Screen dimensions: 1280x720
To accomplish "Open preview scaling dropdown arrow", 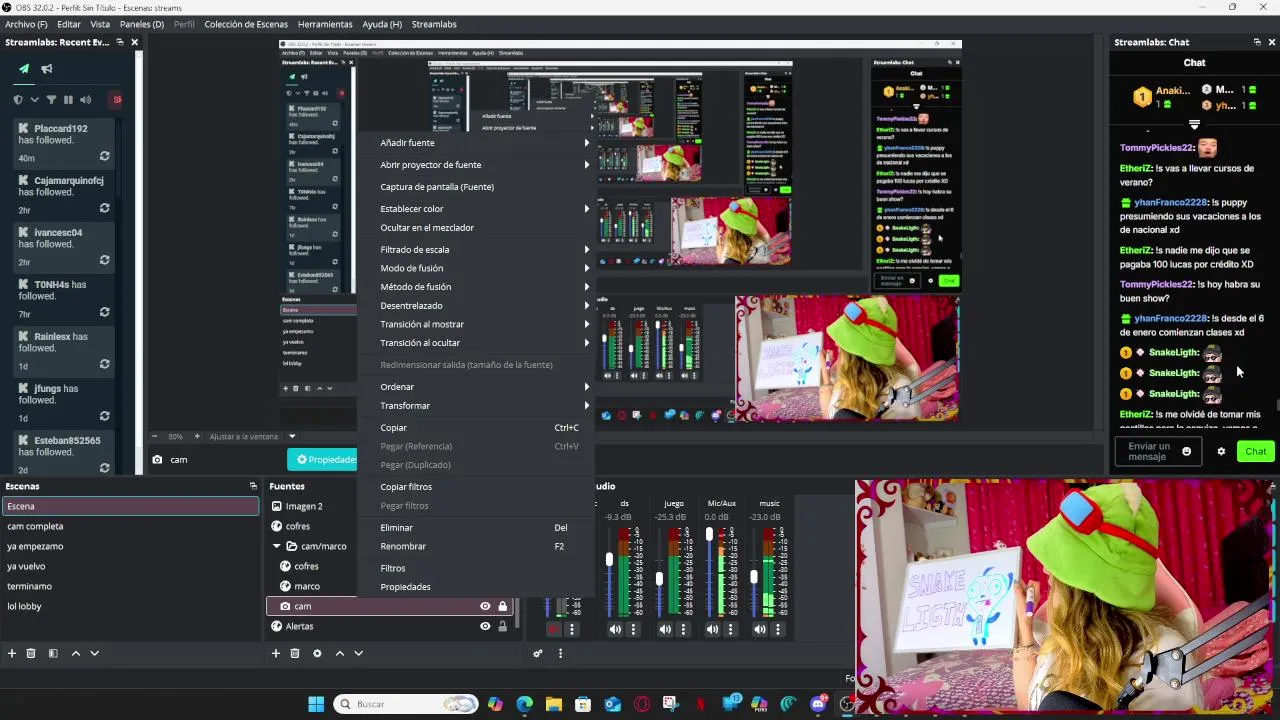I will [x=292, y=436].
